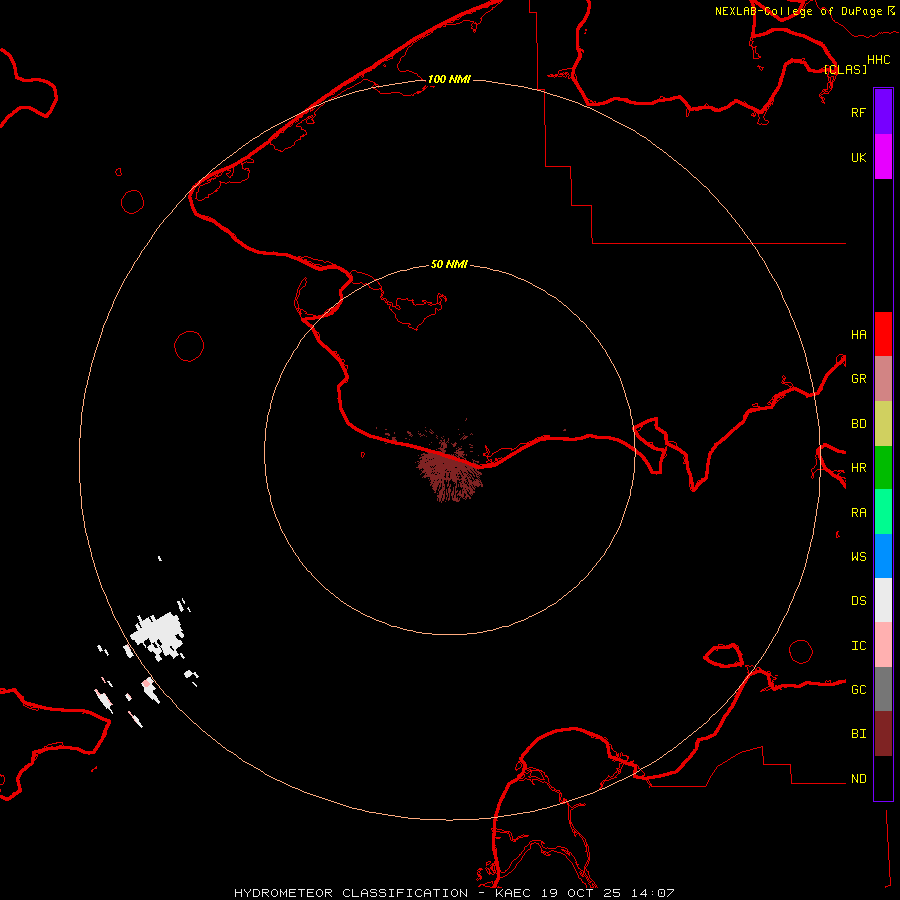Click the BI legend label

point(859,734)
